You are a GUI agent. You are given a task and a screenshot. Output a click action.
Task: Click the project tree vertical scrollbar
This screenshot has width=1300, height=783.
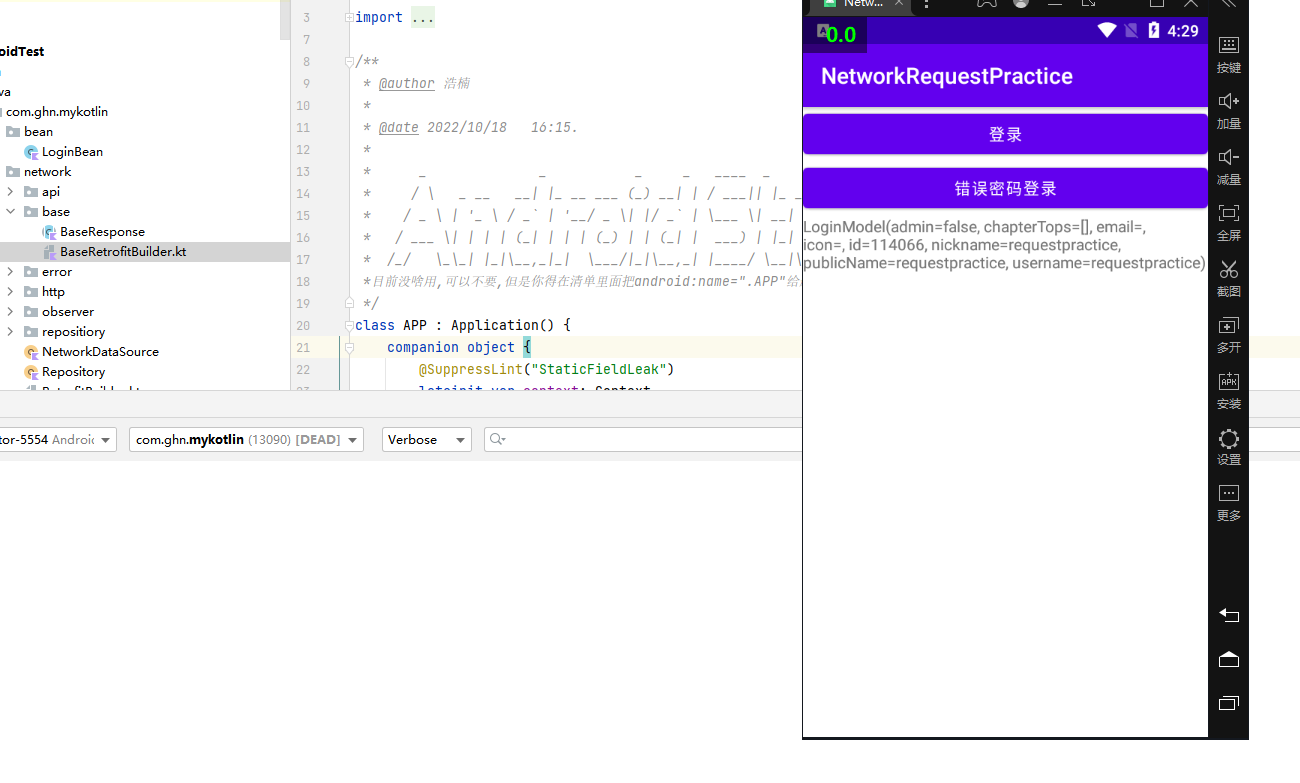tap(285, 20)
